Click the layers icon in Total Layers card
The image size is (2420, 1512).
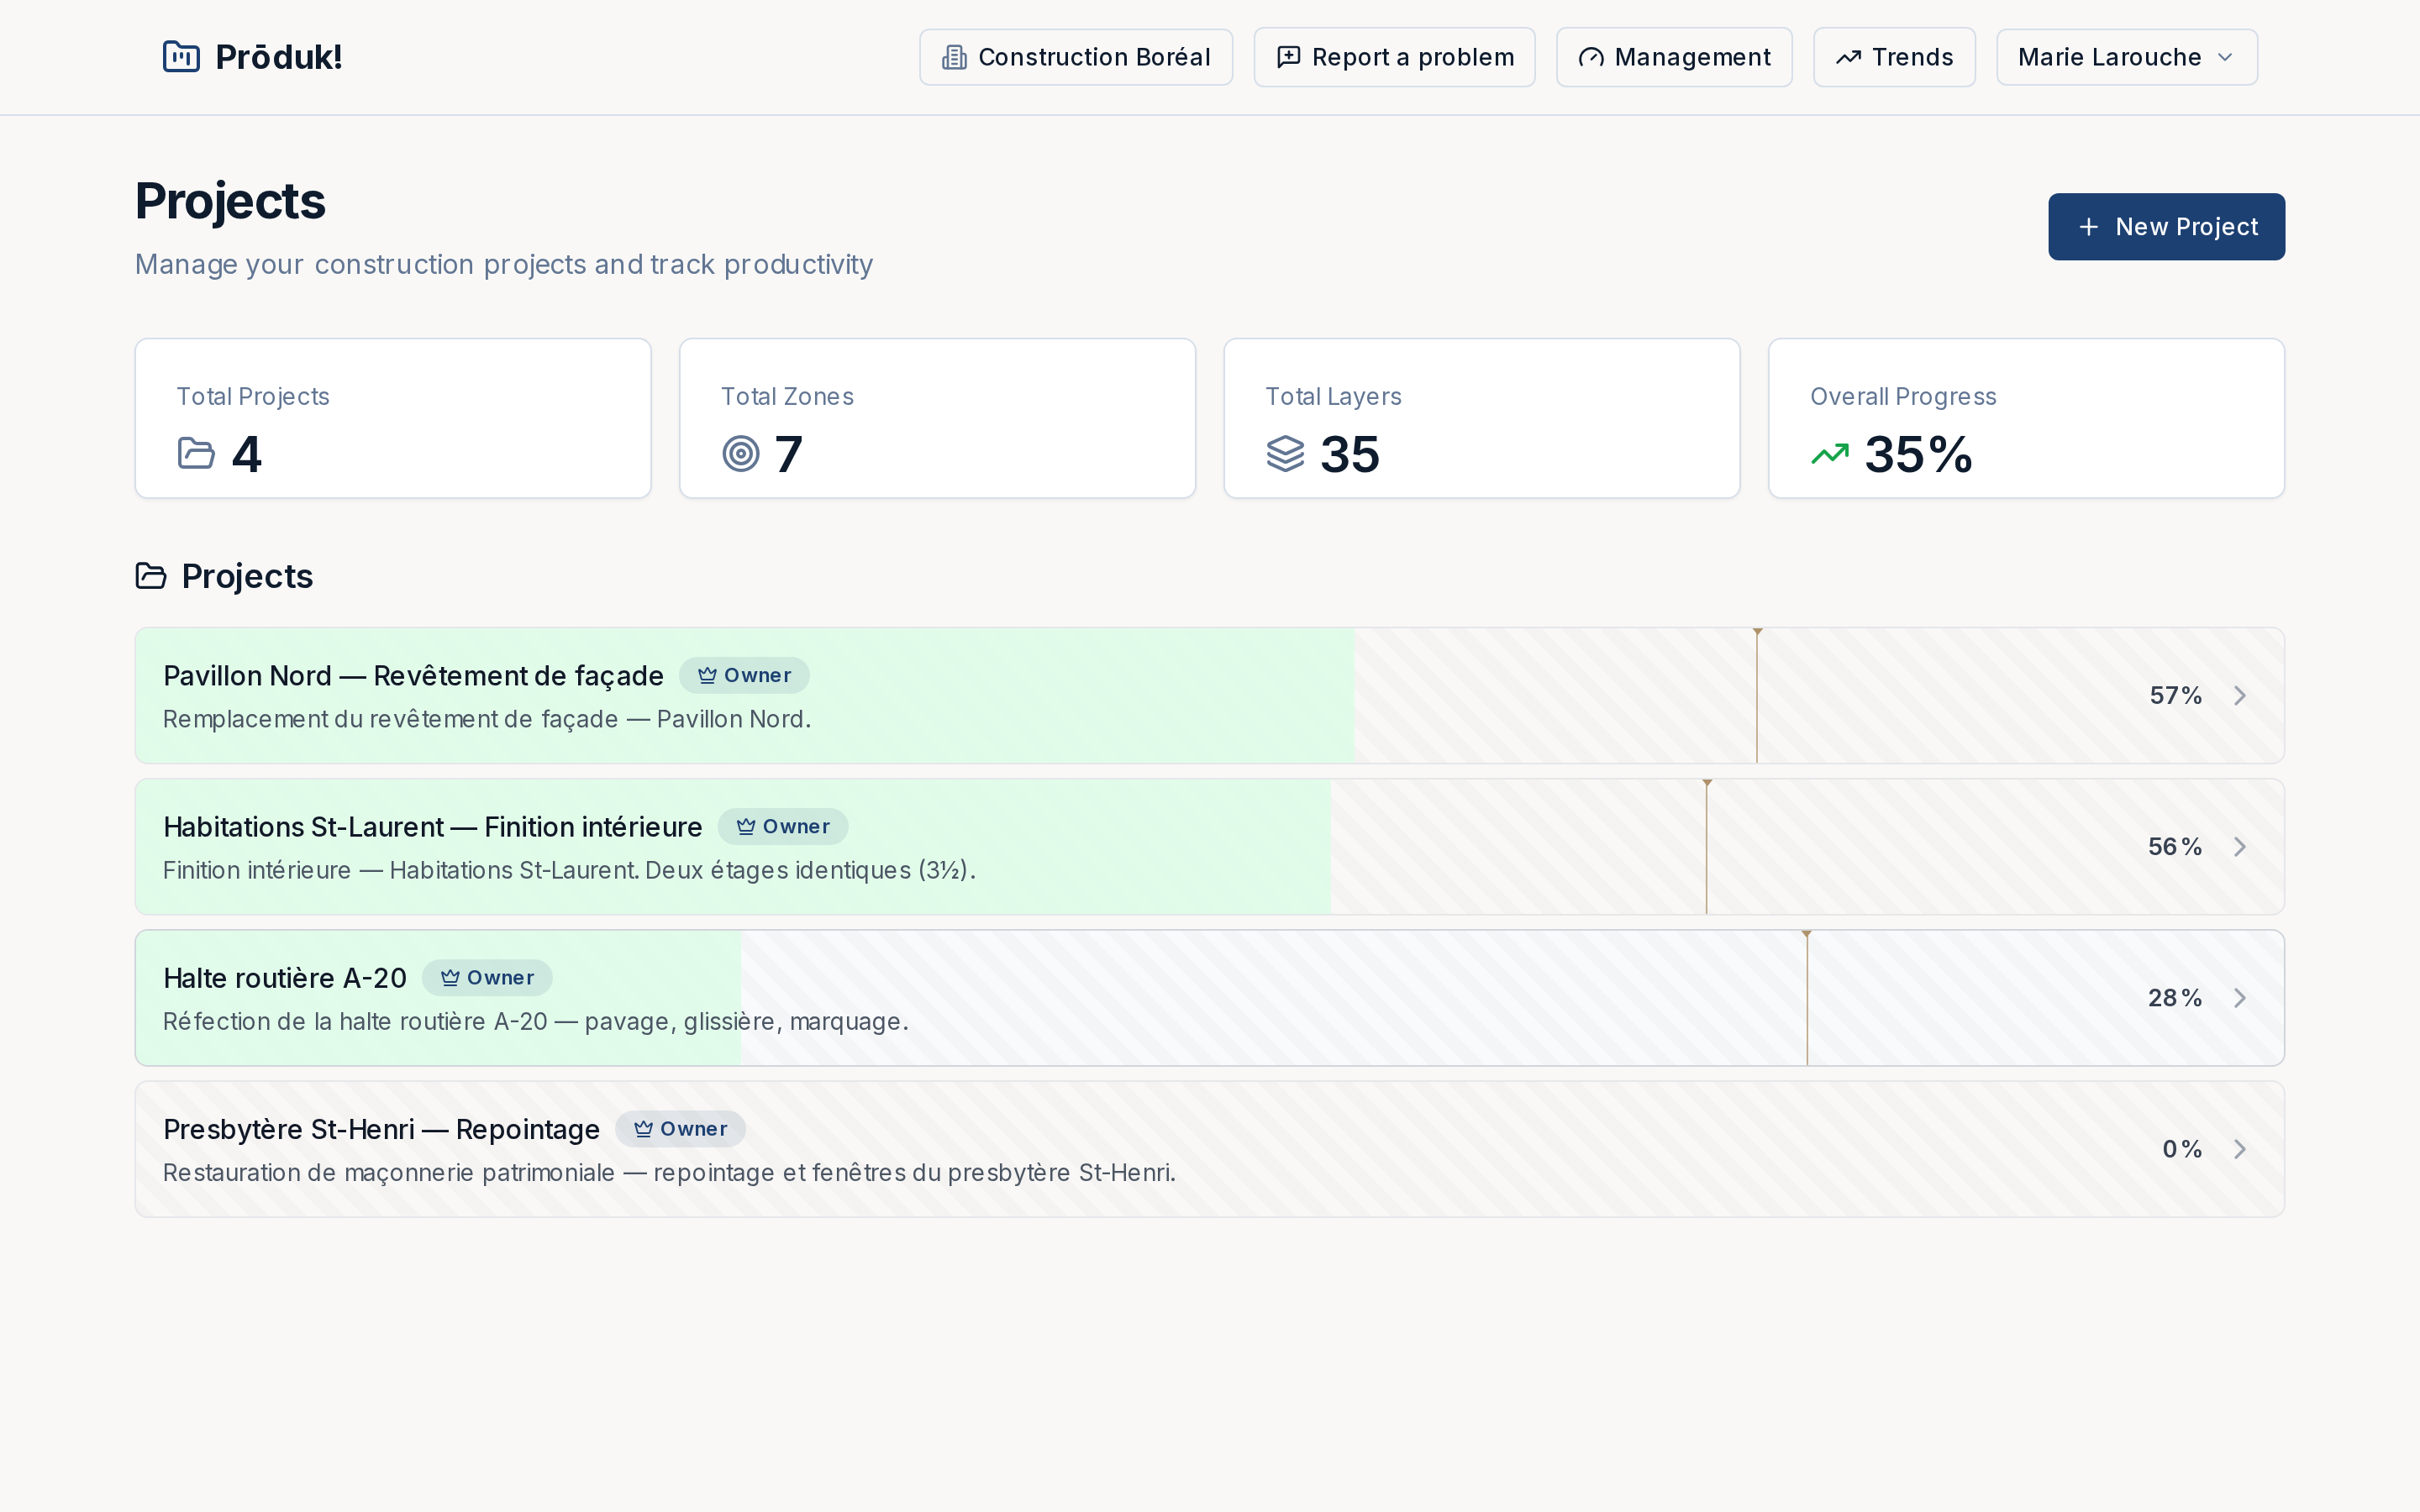coord(1285,454)
